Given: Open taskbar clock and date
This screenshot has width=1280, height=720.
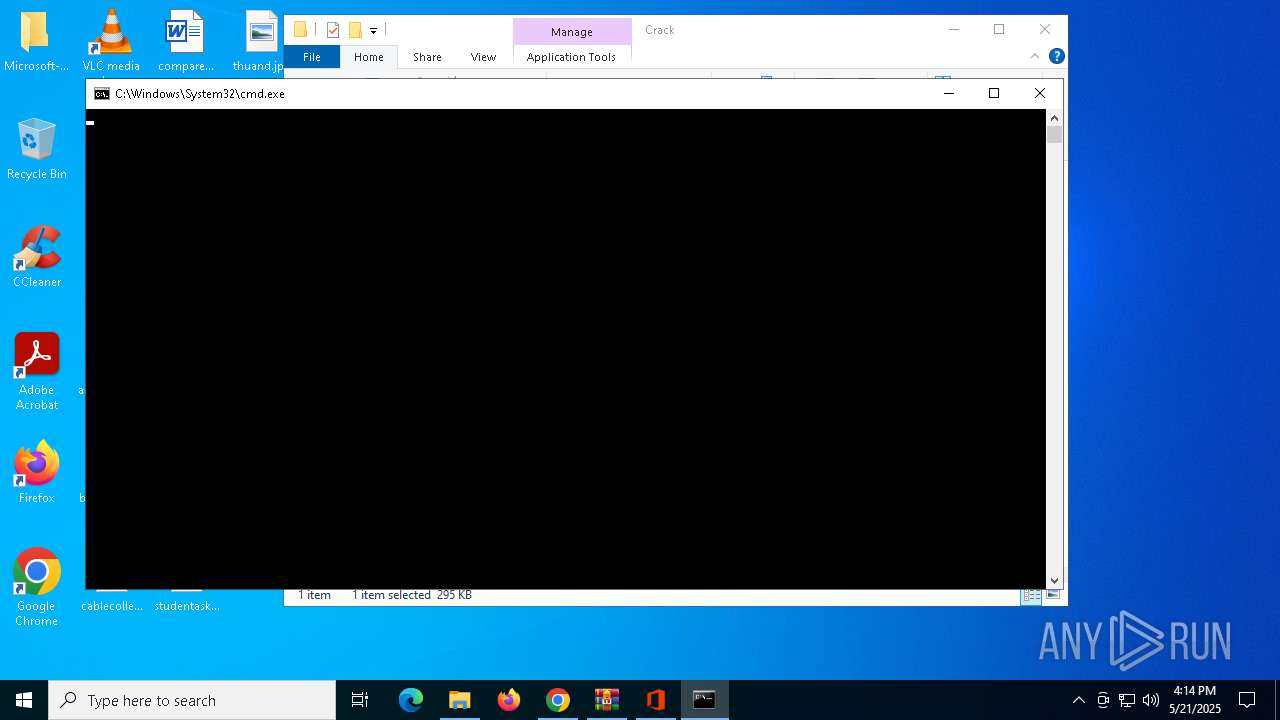Looking at the screenshot, I should click(x=1195, y=700).
